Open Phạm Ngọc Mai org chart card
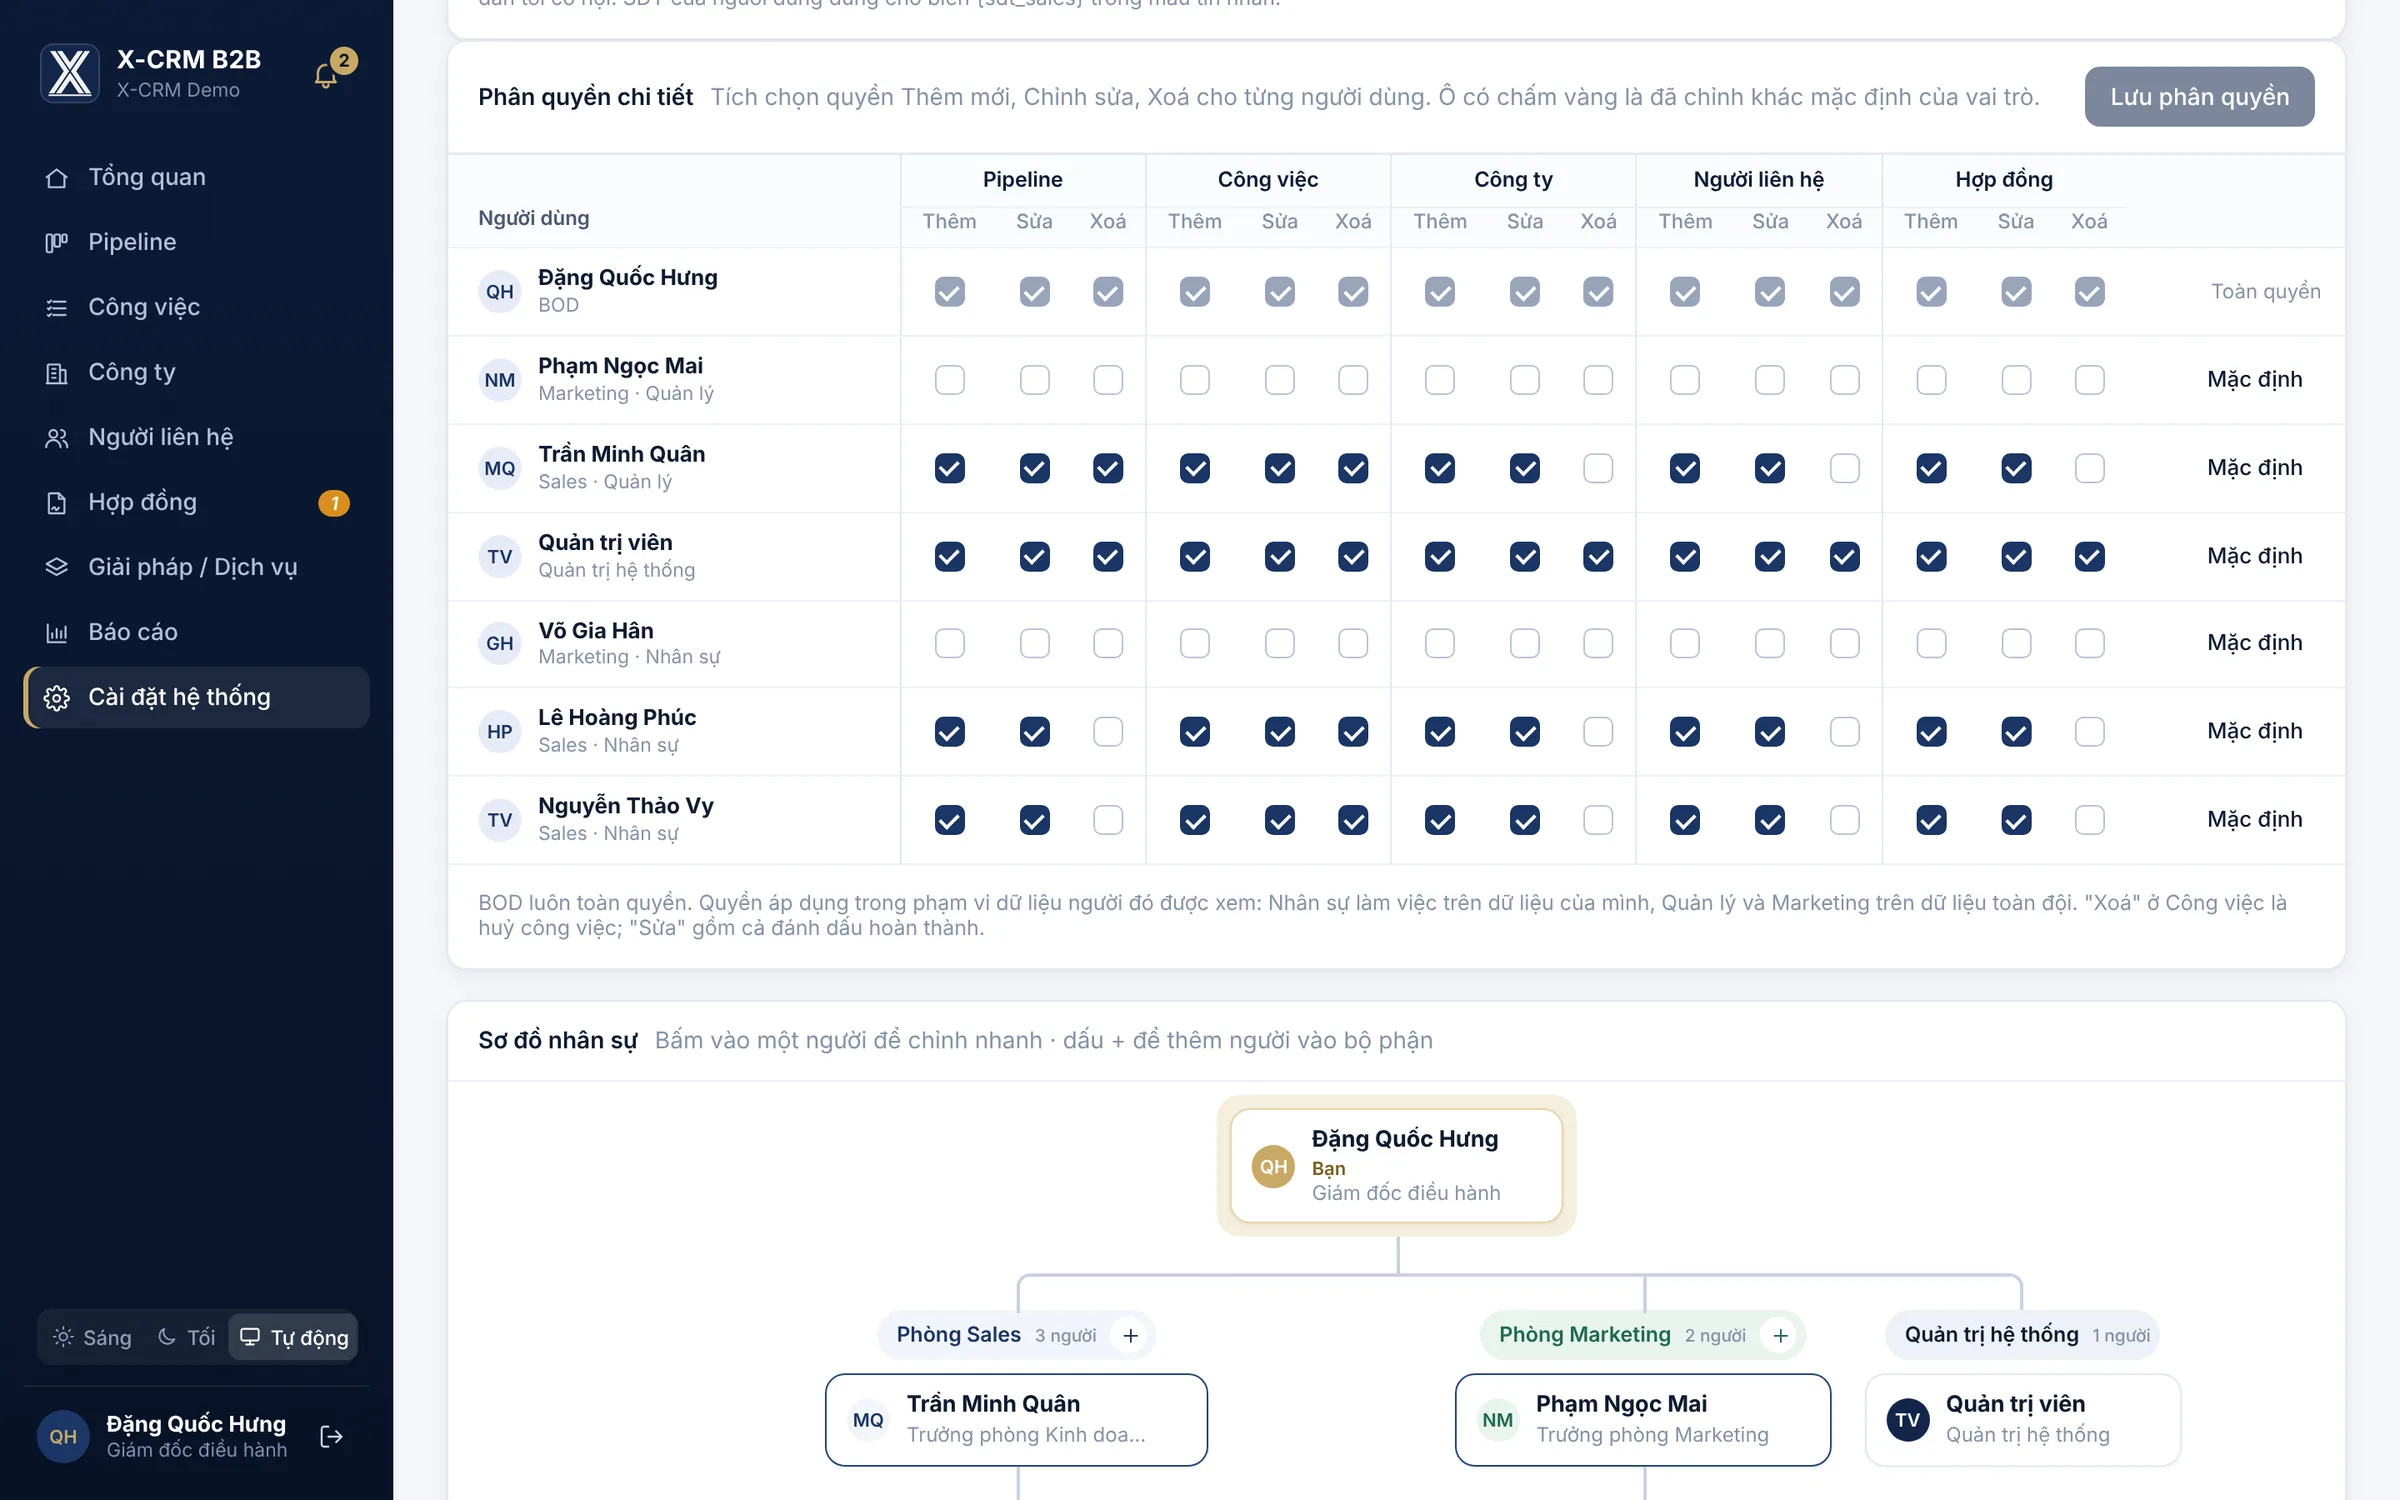The image size is (2400, 1500). (1642, 1419)
